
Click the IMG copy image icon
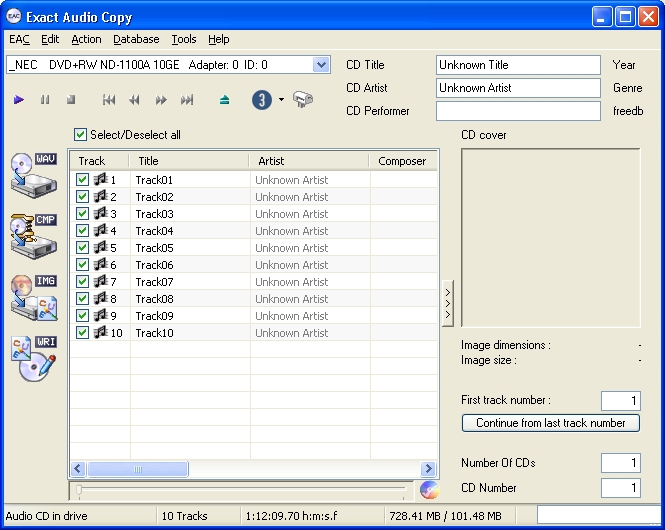click(x=34, y=298)
